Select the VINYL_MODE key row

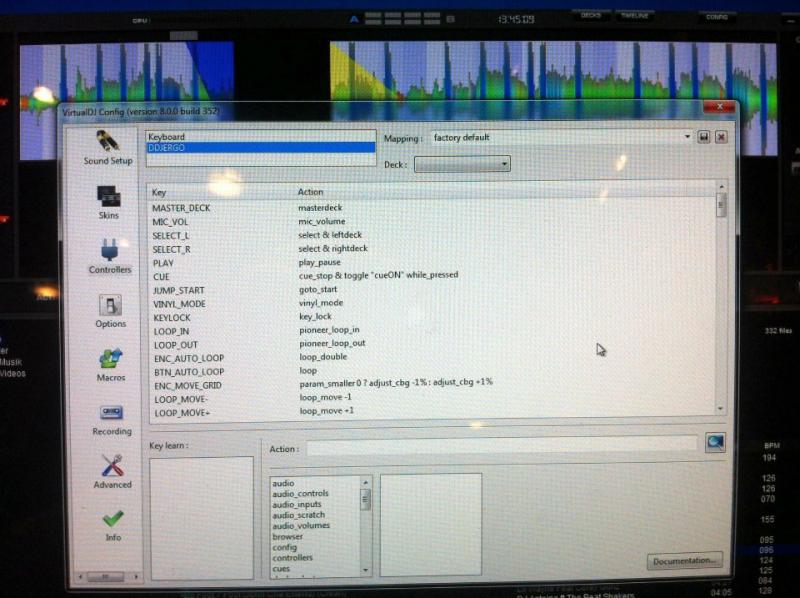coord(433,304)
